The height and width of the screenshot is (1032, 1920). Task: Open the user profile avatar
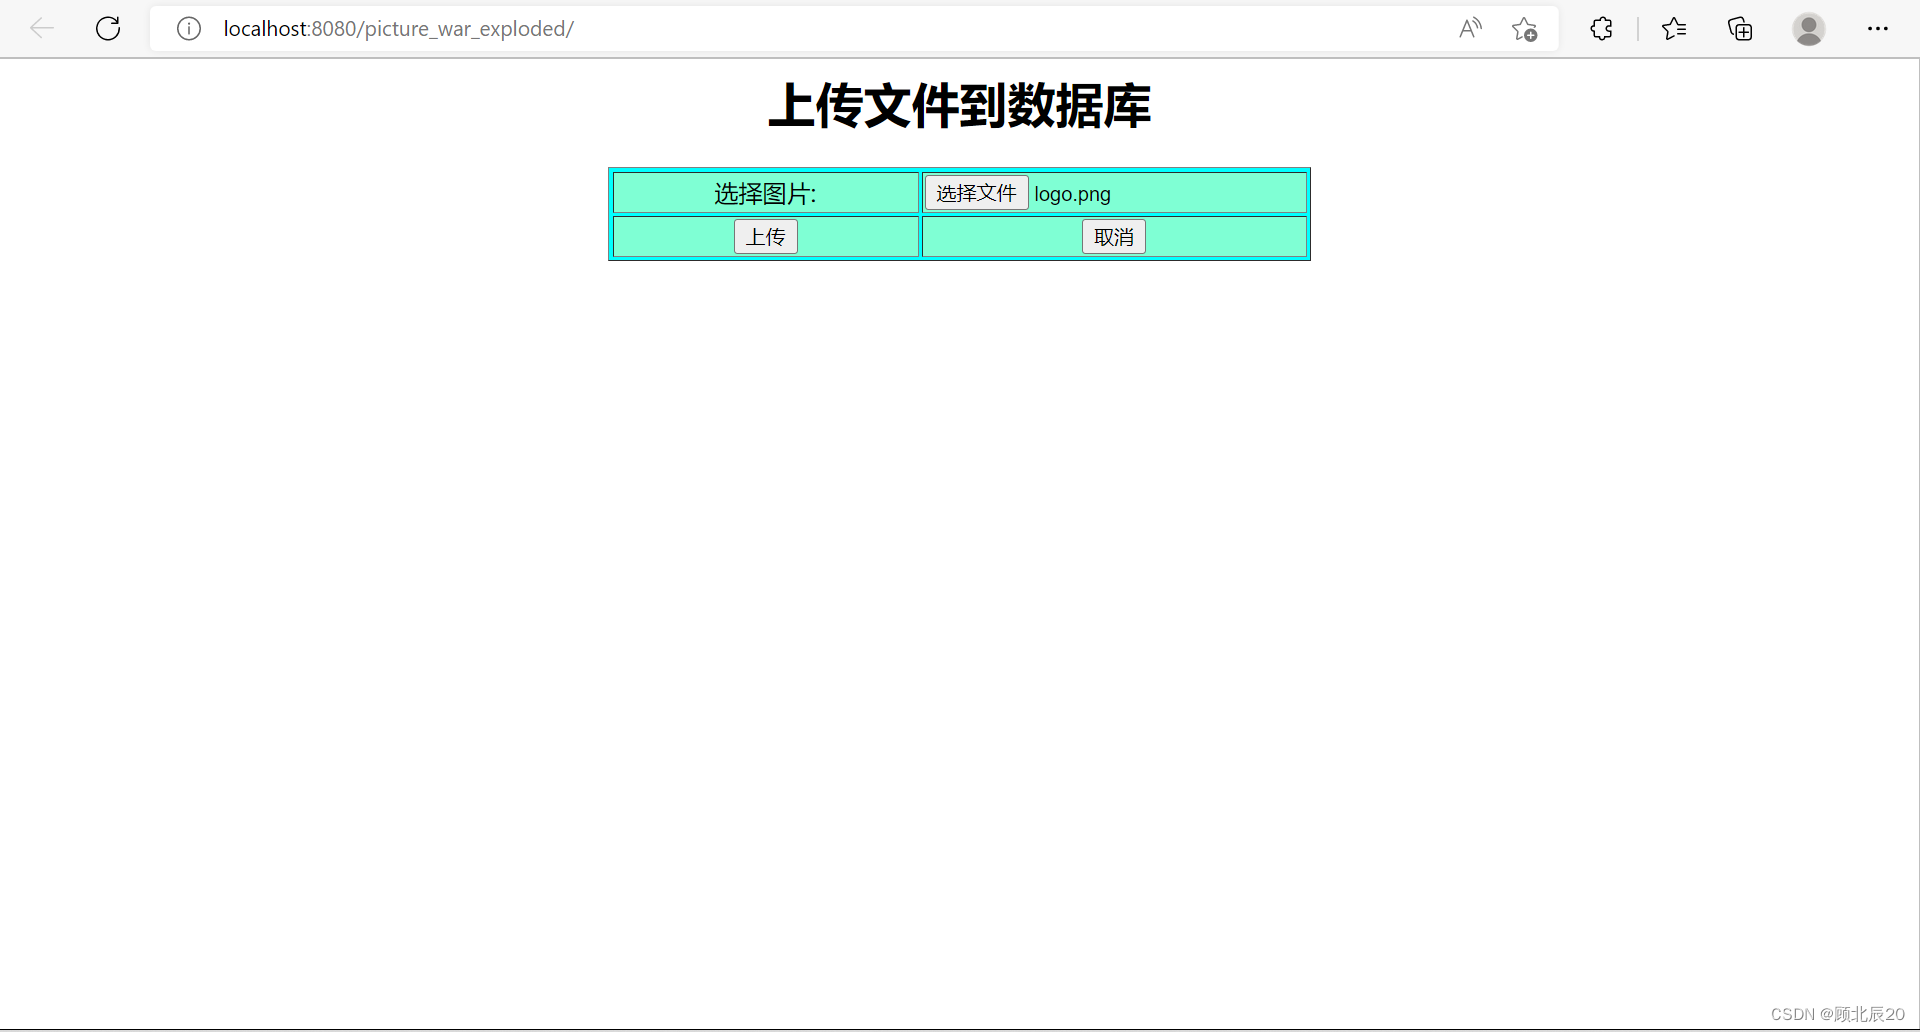tap(1808, 29)
